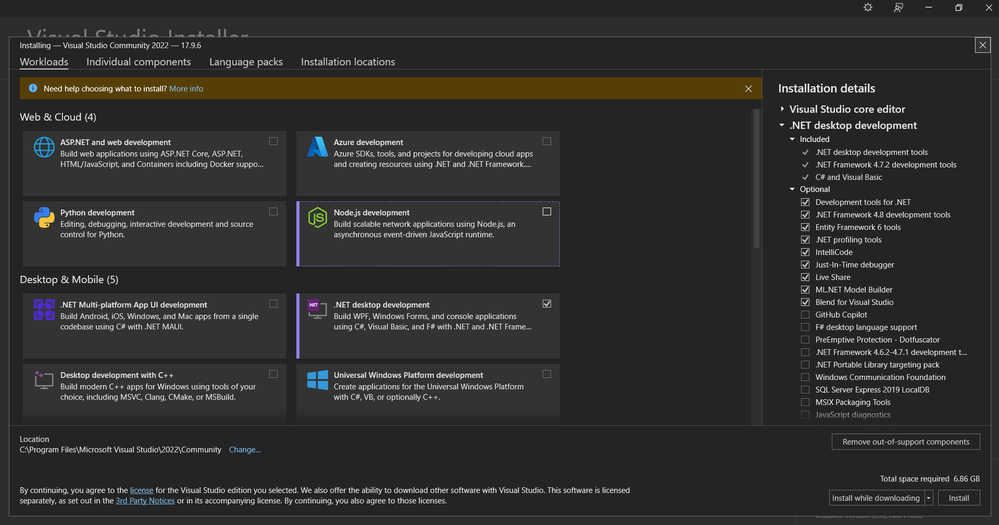Collapse the Optional components list

coord(793,189)
